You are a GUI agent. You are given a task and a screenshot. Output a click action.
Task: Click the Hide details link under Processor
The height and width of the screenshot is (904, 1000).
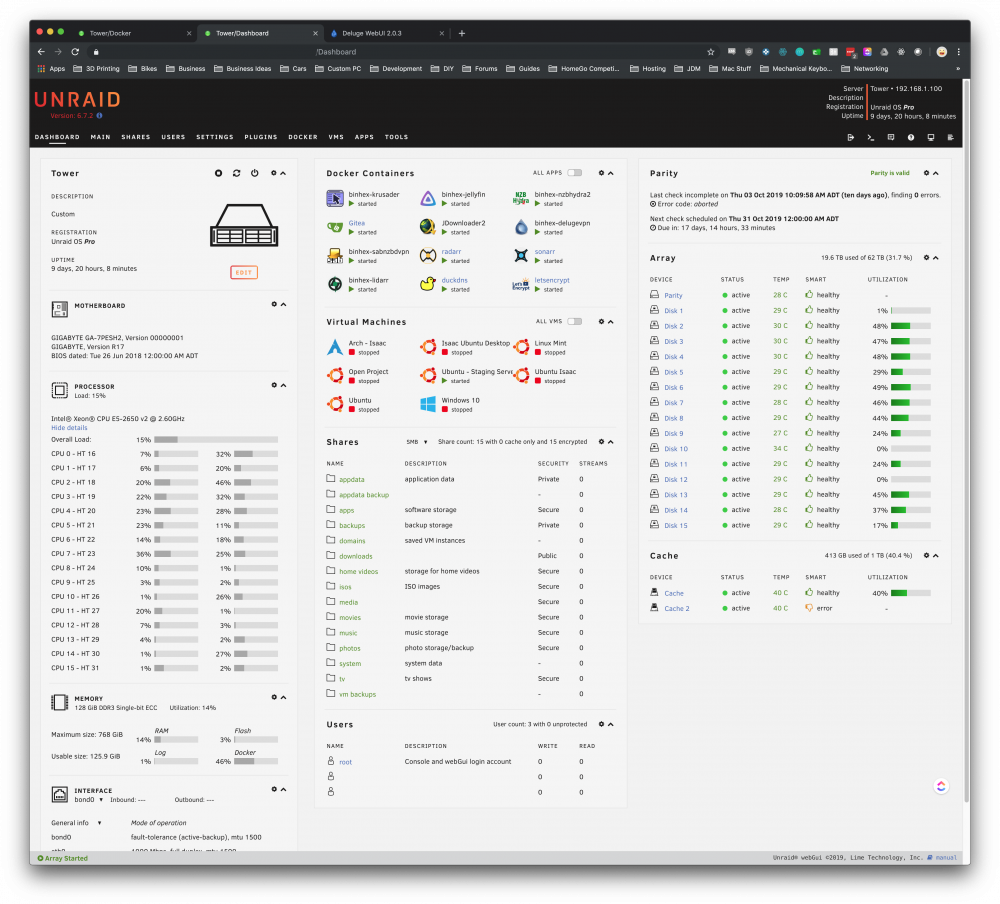pos(70,427)
